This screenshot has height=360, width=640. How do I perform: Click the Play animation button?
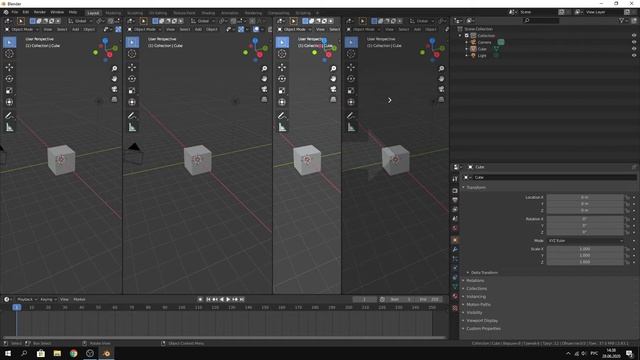tap(228, 300)
